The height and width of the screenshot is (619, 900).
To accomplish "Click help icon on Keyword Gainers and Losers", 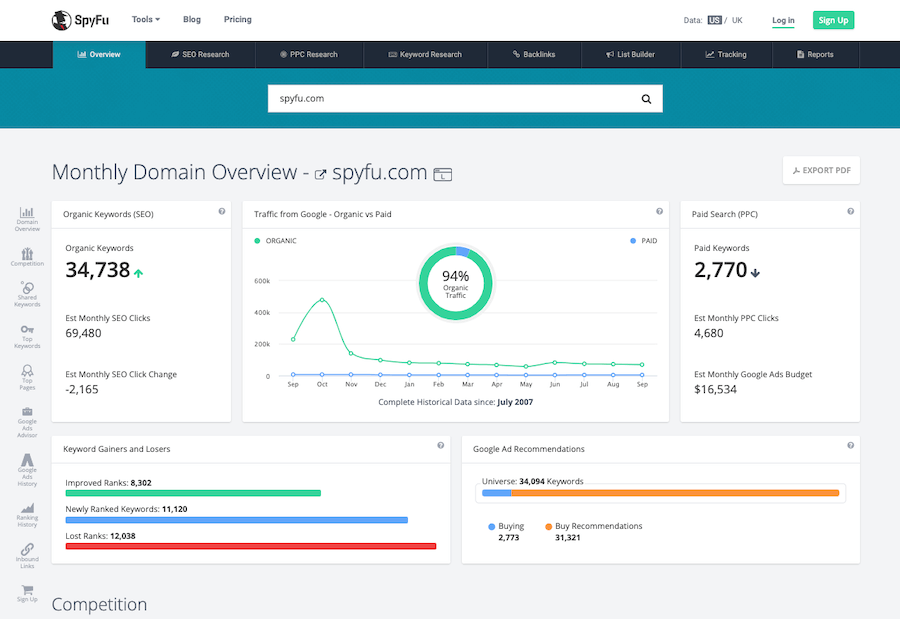I will 441,446.
